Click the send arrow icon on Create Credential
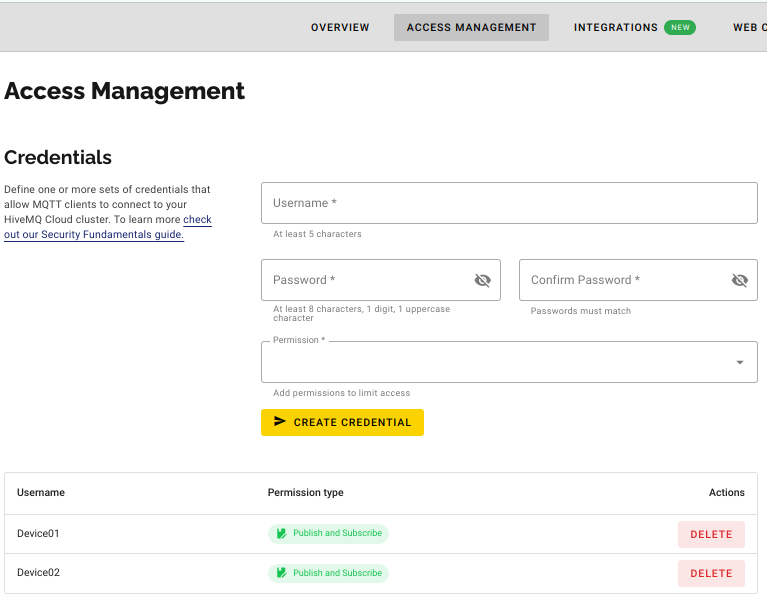 click(280, 422)
